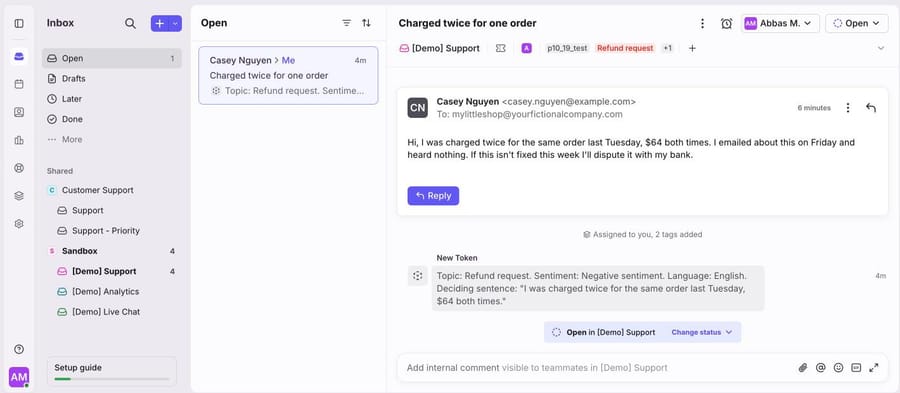Image resolution: width=900 pixels, height=393 pixels.
Task: Click the ticket icon next to [Demo] Support
Action: 501,48
